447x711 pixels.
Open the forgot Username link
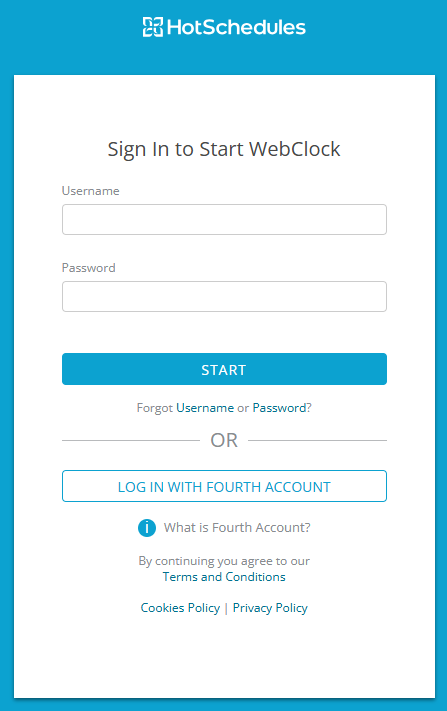tap(205, 408)
